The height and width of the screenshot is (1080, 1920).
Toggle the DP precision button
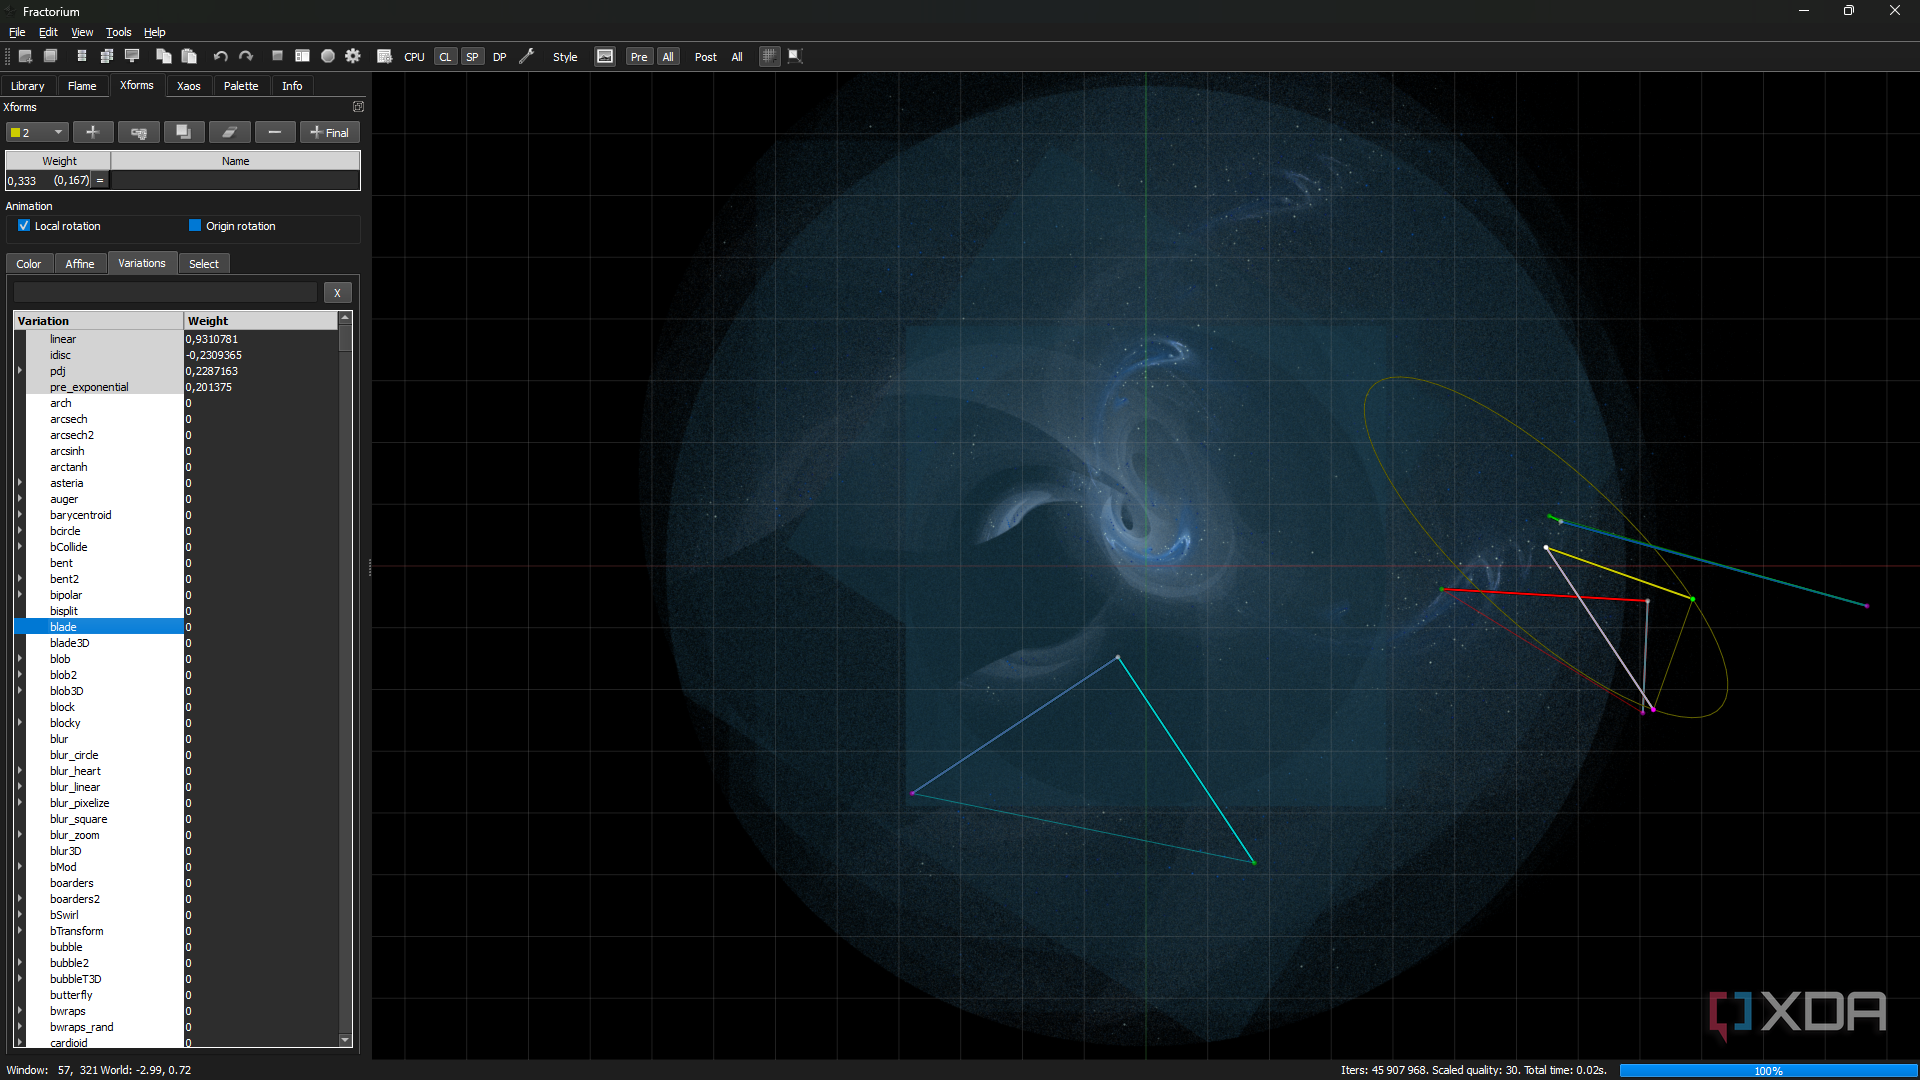[x=499, y=57]
